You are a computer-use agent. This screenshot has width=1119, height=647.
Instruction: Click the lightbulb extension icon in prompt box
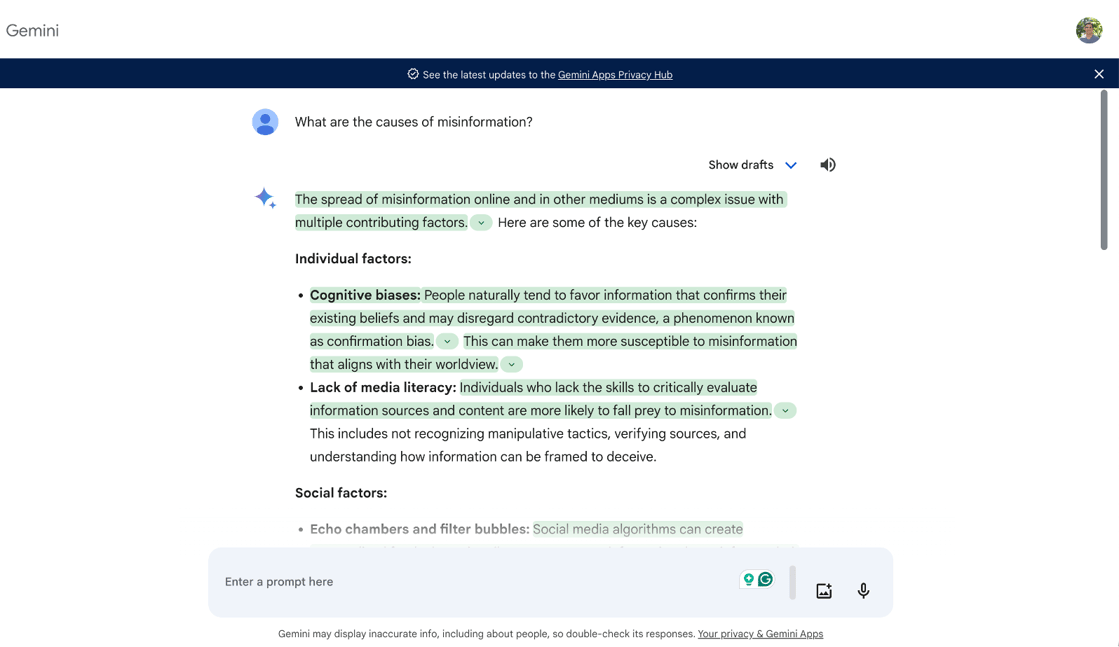click(x=748, y=580)
